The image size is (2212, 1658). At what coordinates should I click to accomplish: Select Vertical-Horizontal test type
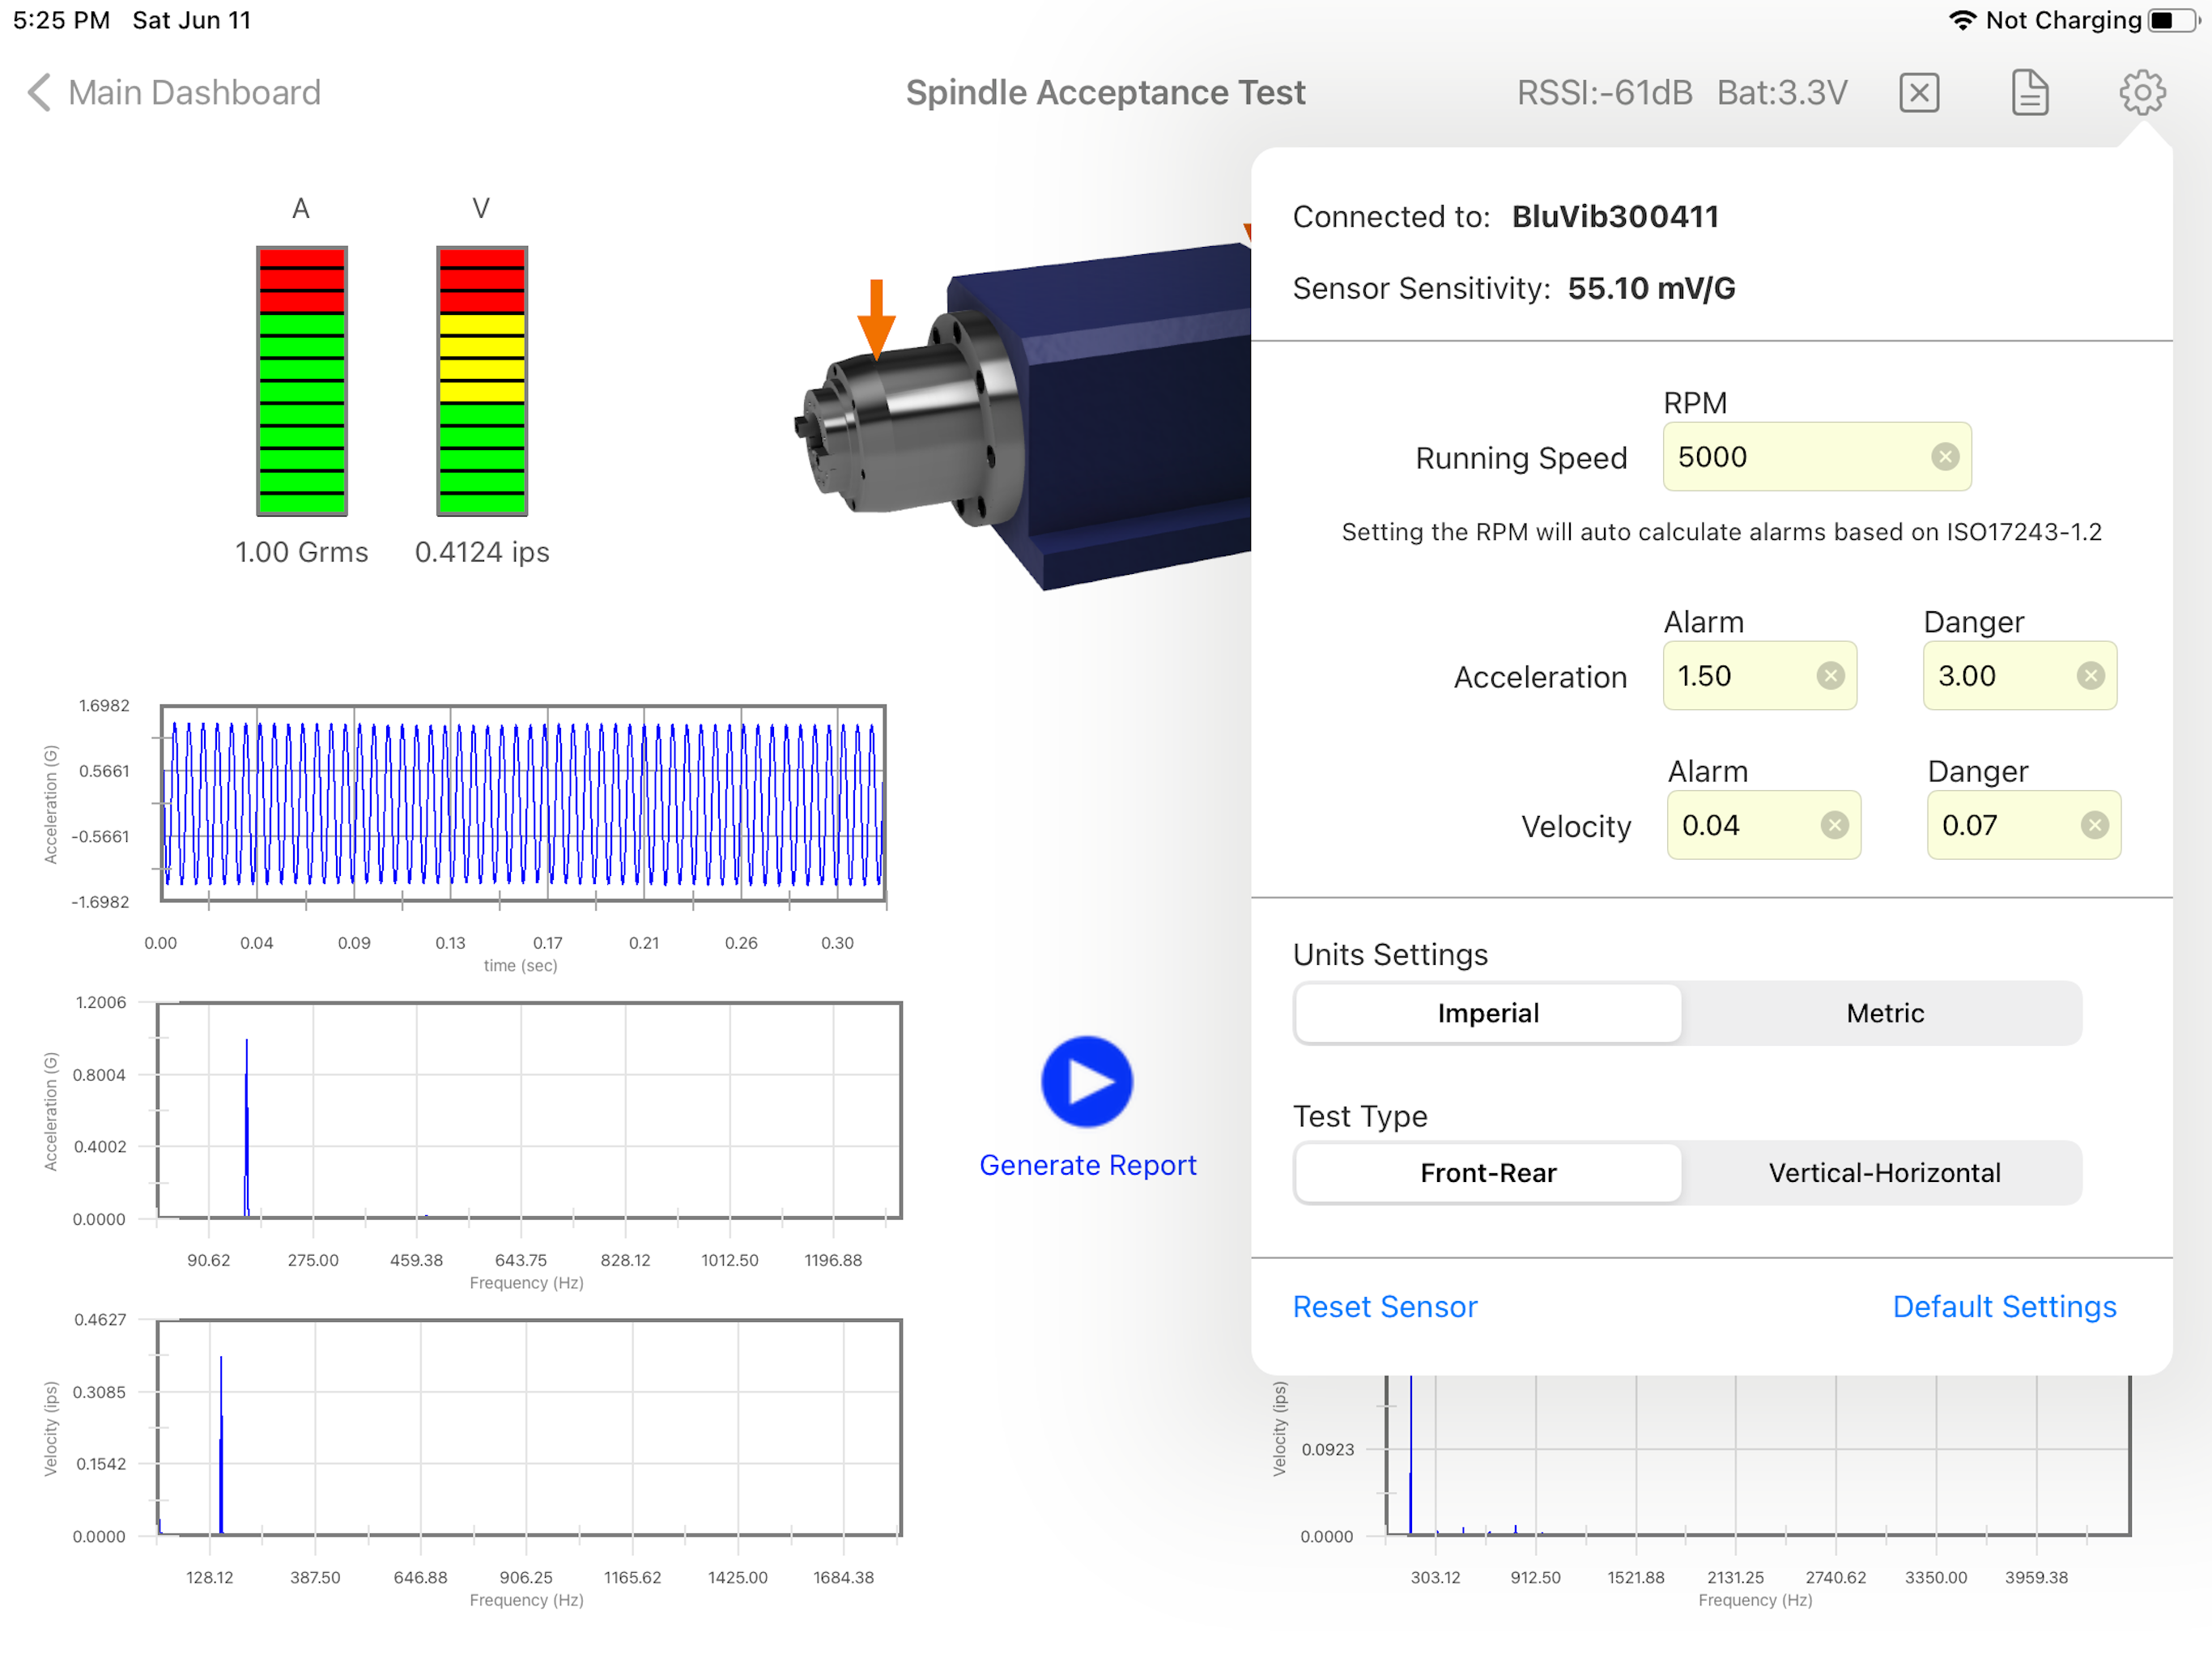(x=1884, y=1172)
